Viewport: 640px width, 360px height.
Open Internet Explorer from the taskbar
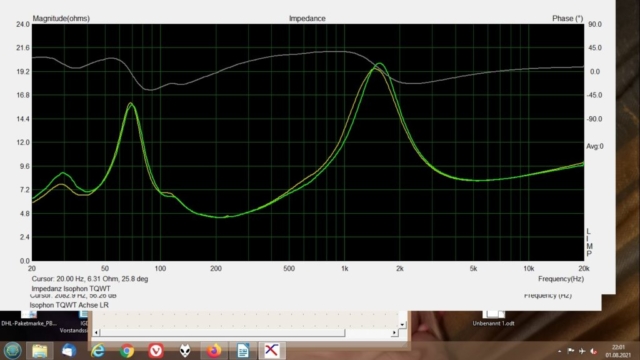98,351
